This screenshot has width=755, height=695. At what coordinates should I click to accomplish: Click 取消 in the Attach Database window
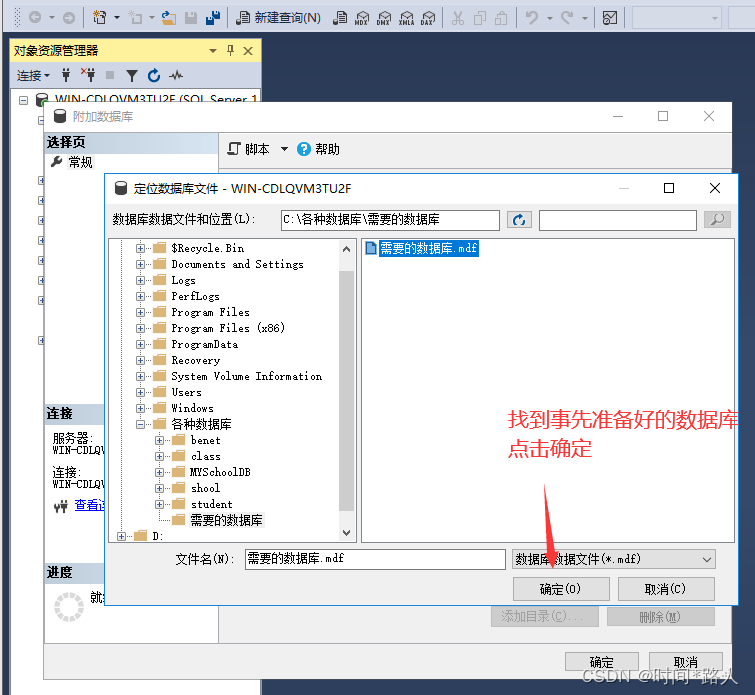point(686,662)
